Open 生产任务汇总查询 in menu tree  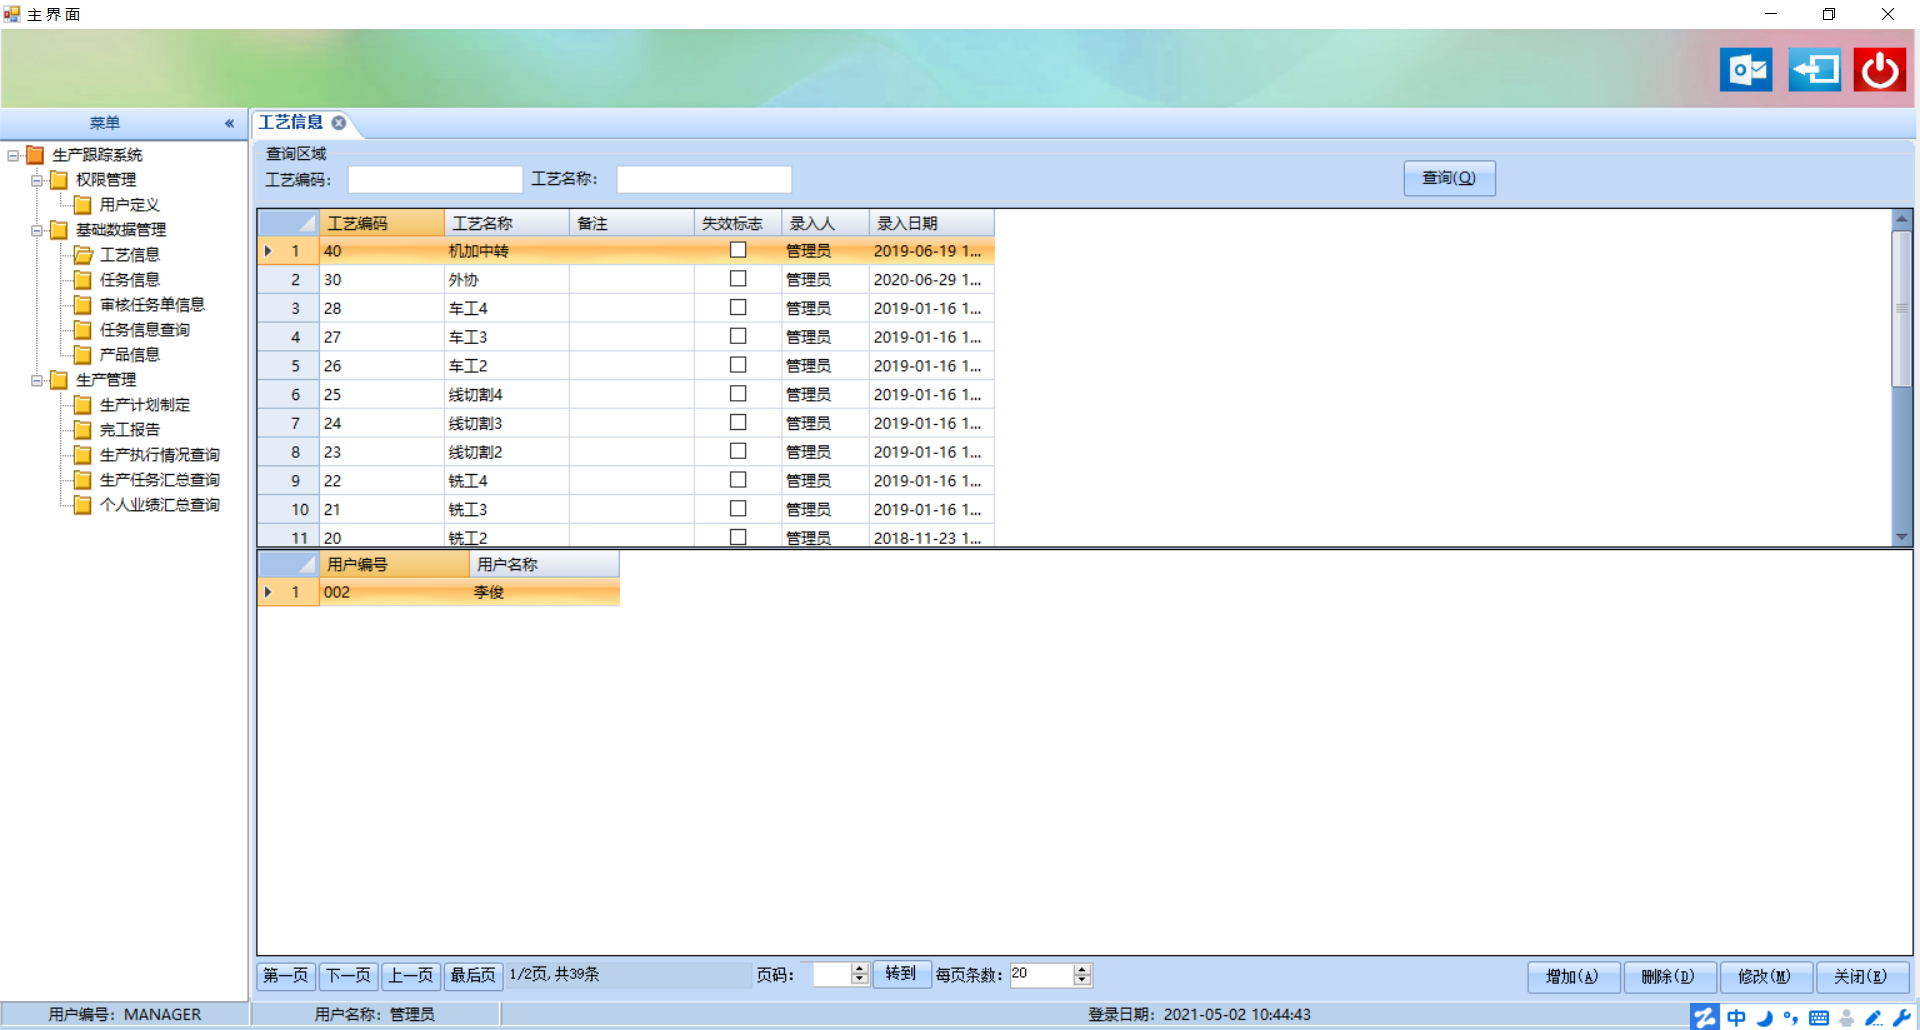(159, 479)
